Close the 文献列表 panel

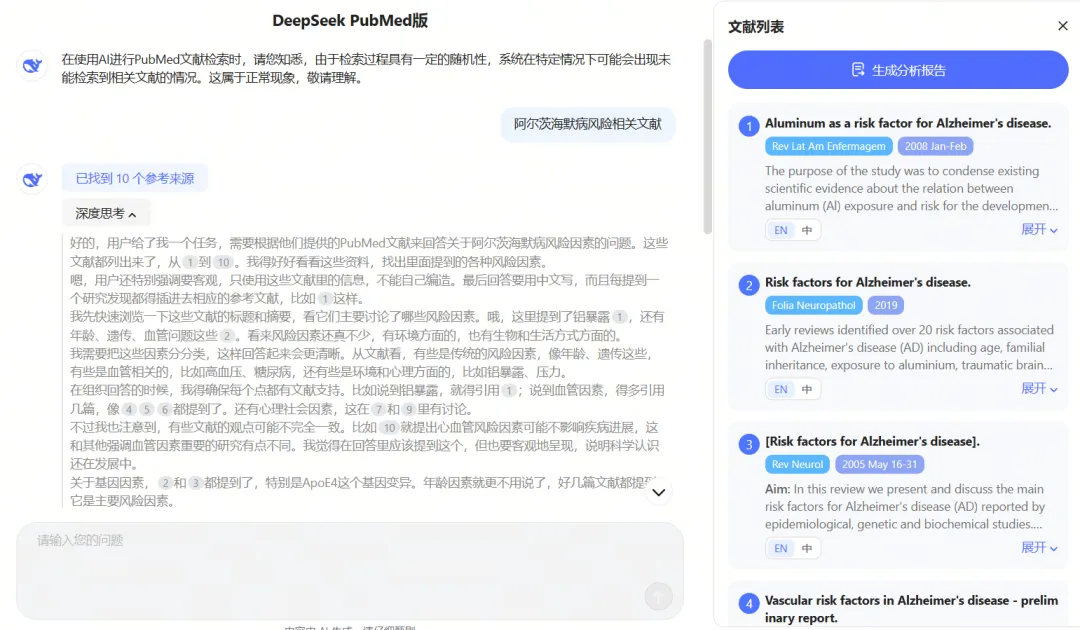pyautogui.click(x=1063, y=25)
